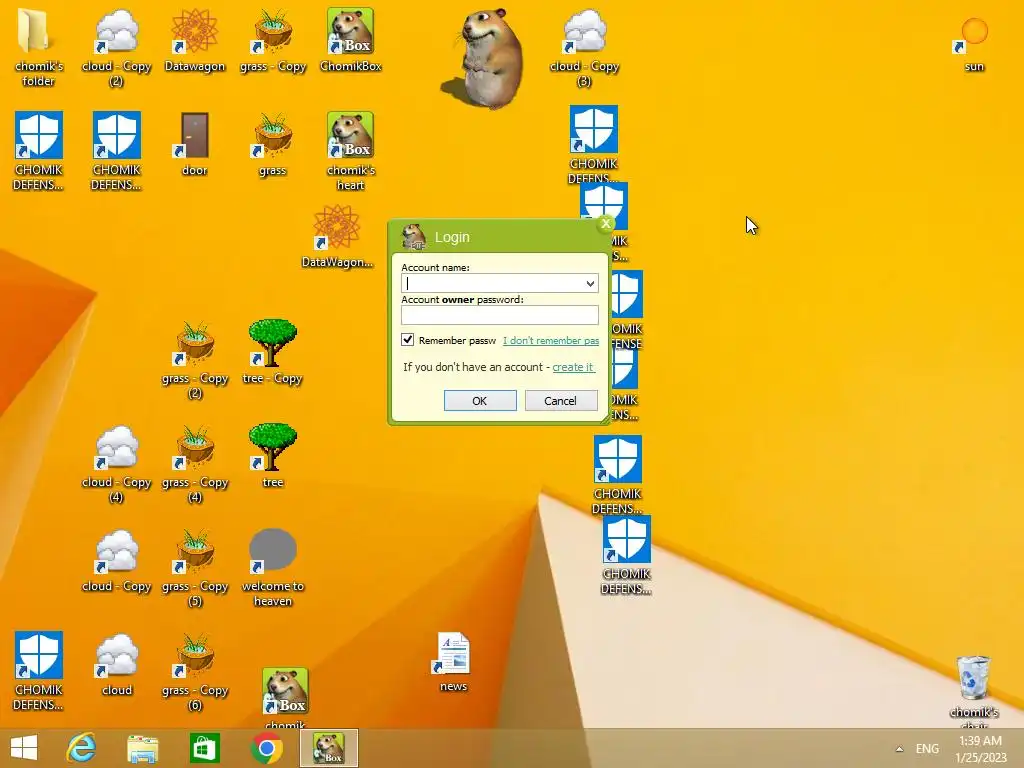The image size is (1024, 768).
Task: Open the chomik's chair recycle bin
Action: click(974, 691)
